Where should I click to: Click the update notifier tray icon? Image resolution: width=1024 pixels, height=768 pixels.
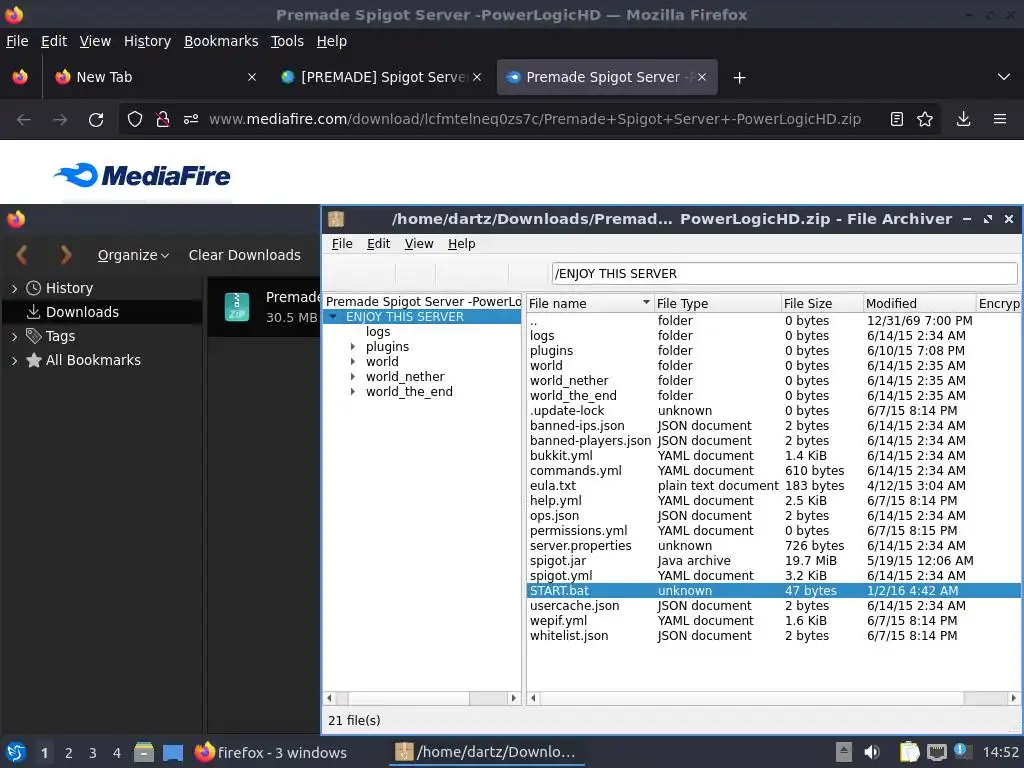(x=961, y=751)
